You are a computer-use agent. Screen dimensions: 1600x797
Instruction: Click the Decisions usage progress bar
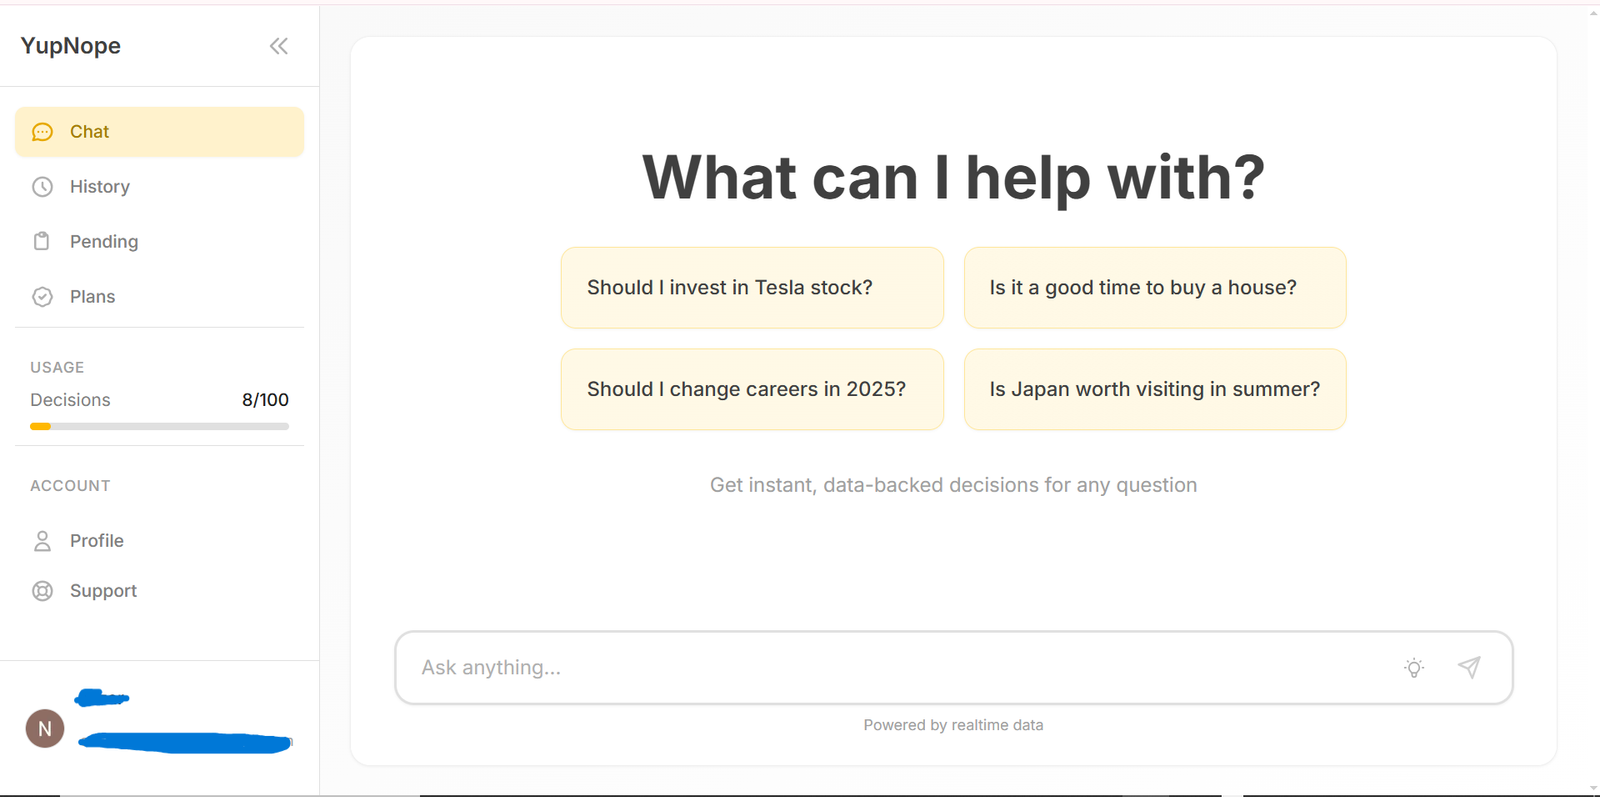(x=159, y=426)
